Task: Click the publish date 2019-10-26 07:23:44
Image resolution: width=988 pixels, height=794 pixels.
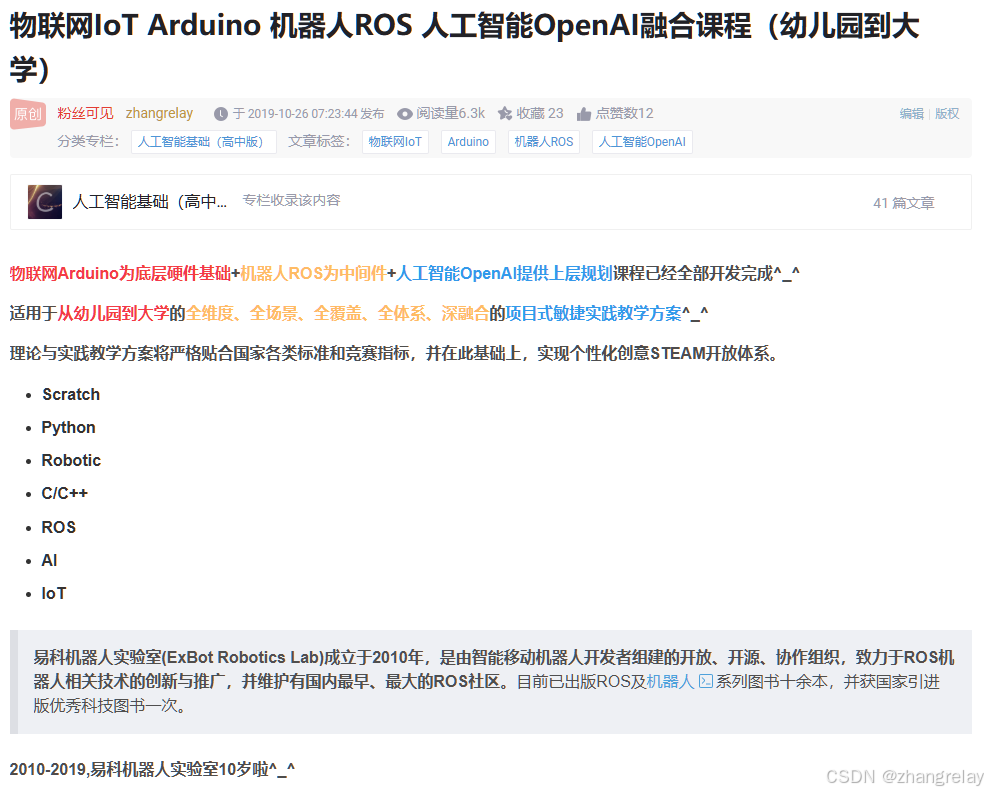Action: pyautogui.click(x=302, y=114)
